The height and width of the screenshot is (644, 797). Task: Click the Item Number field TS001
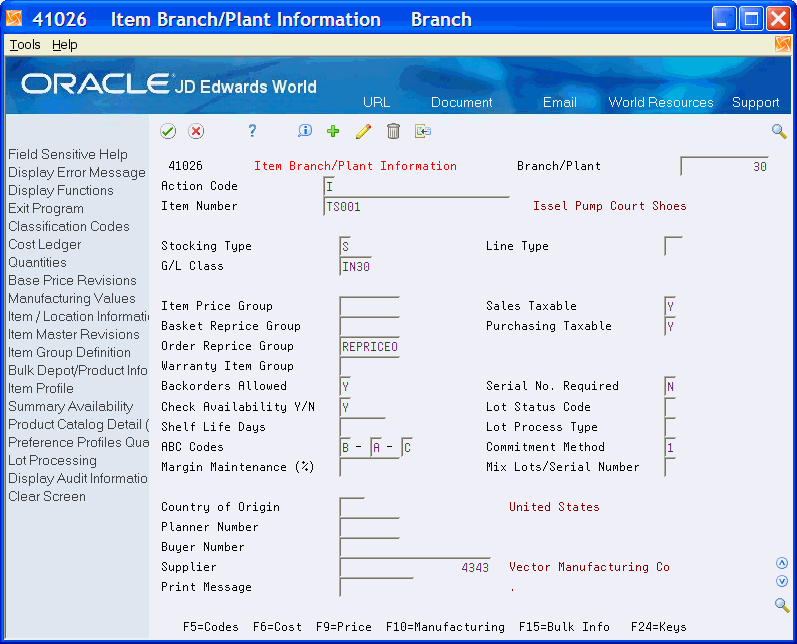pyautogui.click(x=416, y=206)
